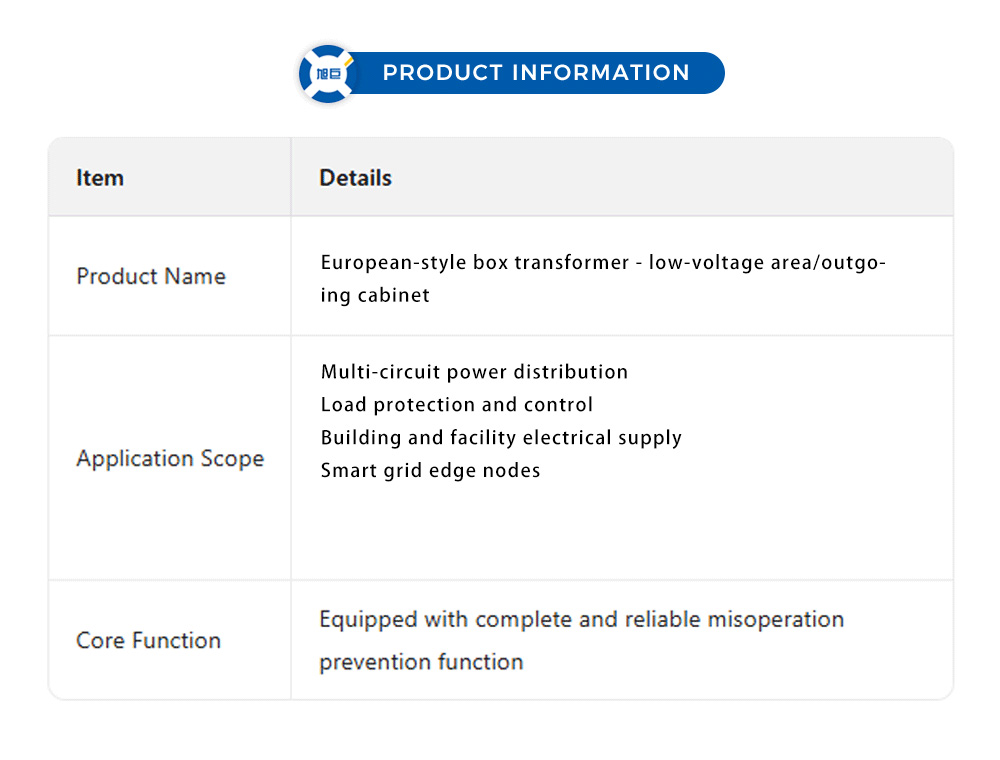Click the Application Scope row label
The height and width of the screenshot is (760, 1000).
170,459
